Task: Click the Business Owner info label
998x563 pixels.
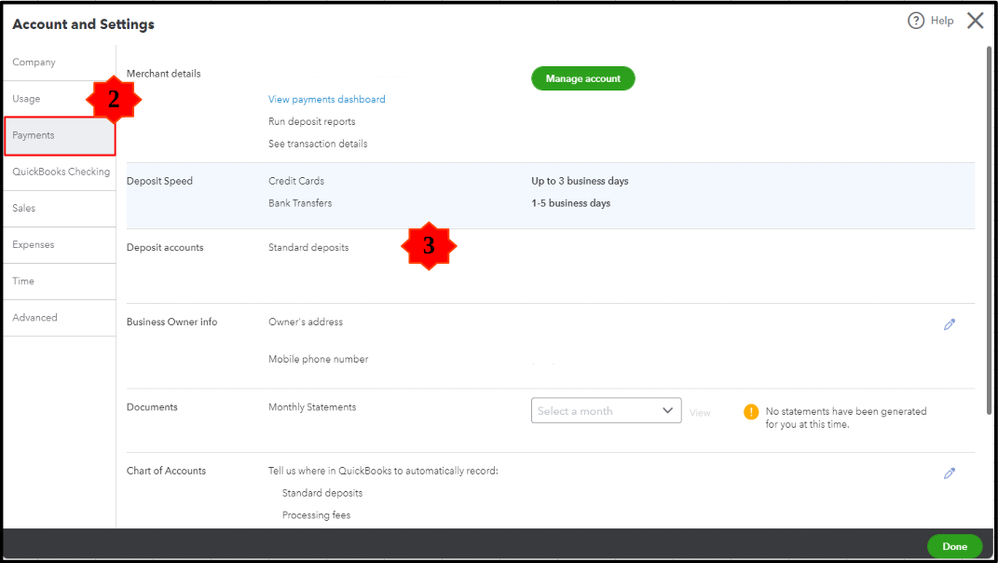Action: pos(172,322)
